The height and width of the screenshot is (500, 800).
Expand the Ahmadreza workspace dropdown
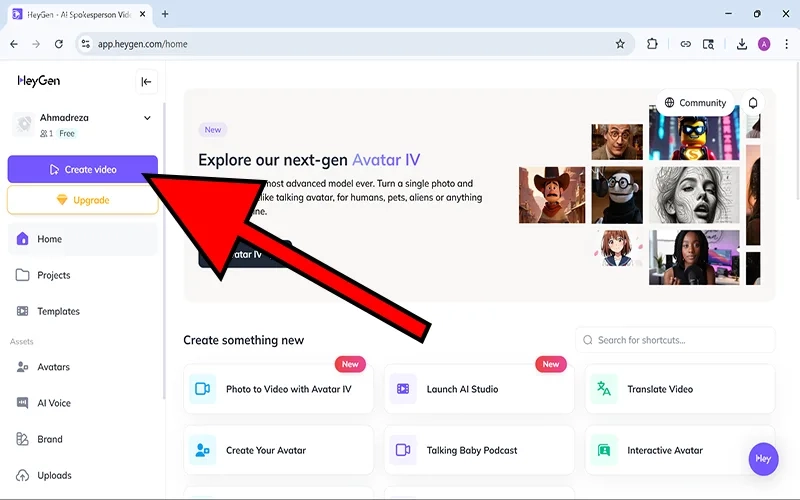(147, 118)
